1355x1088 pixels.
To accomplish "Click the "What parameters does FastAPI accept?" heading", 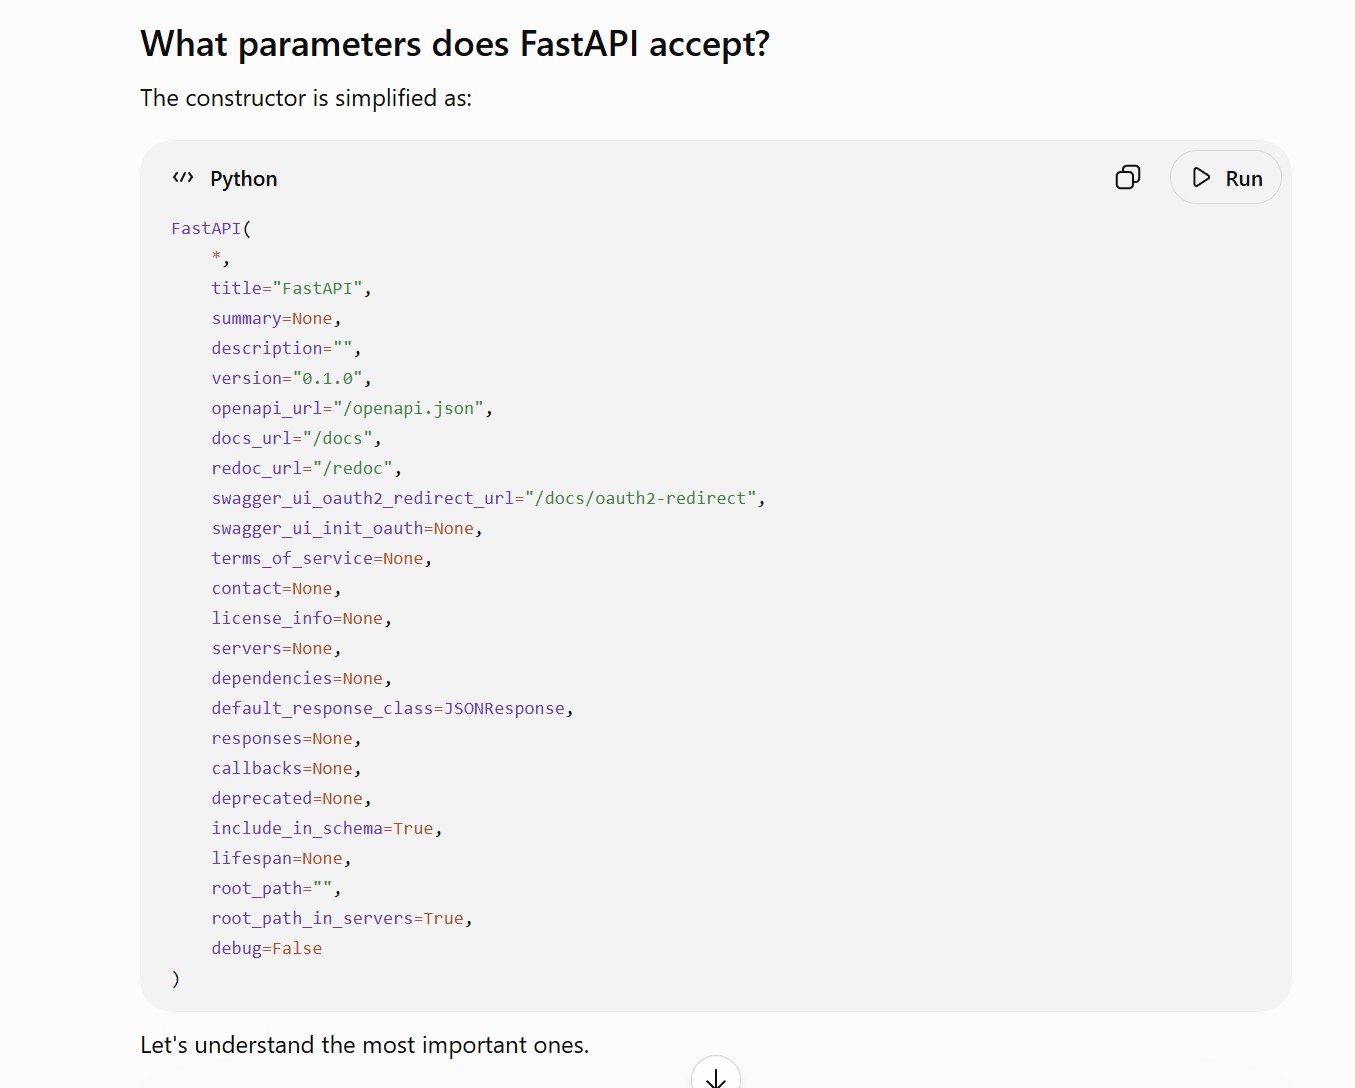I will [455, 44].
